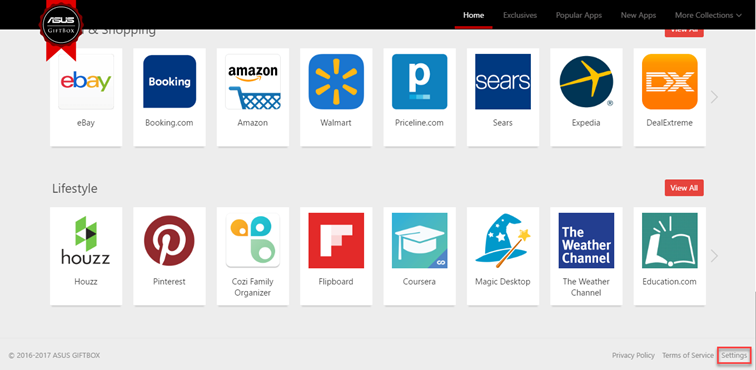The width and height of the screenshot is (756, 370).
Task: Open the Settings link in footer
Action: point(734,356)
